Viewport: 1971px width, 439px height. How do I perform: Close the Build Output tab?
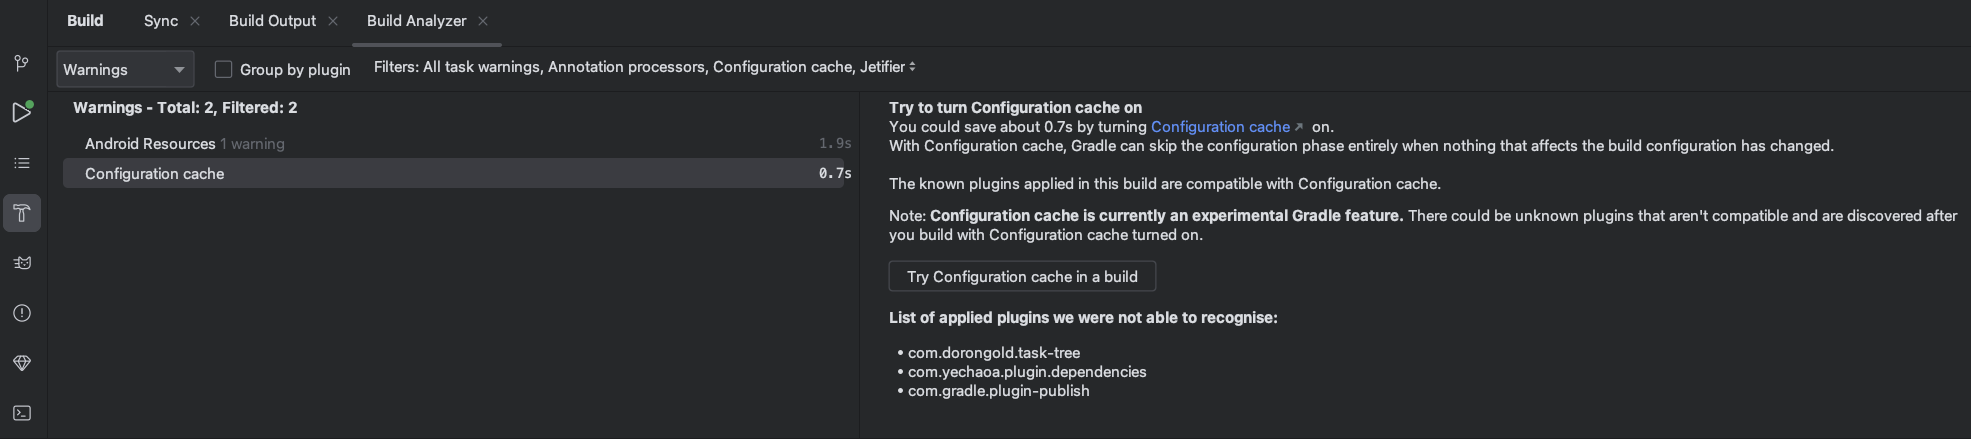[333, 21]
